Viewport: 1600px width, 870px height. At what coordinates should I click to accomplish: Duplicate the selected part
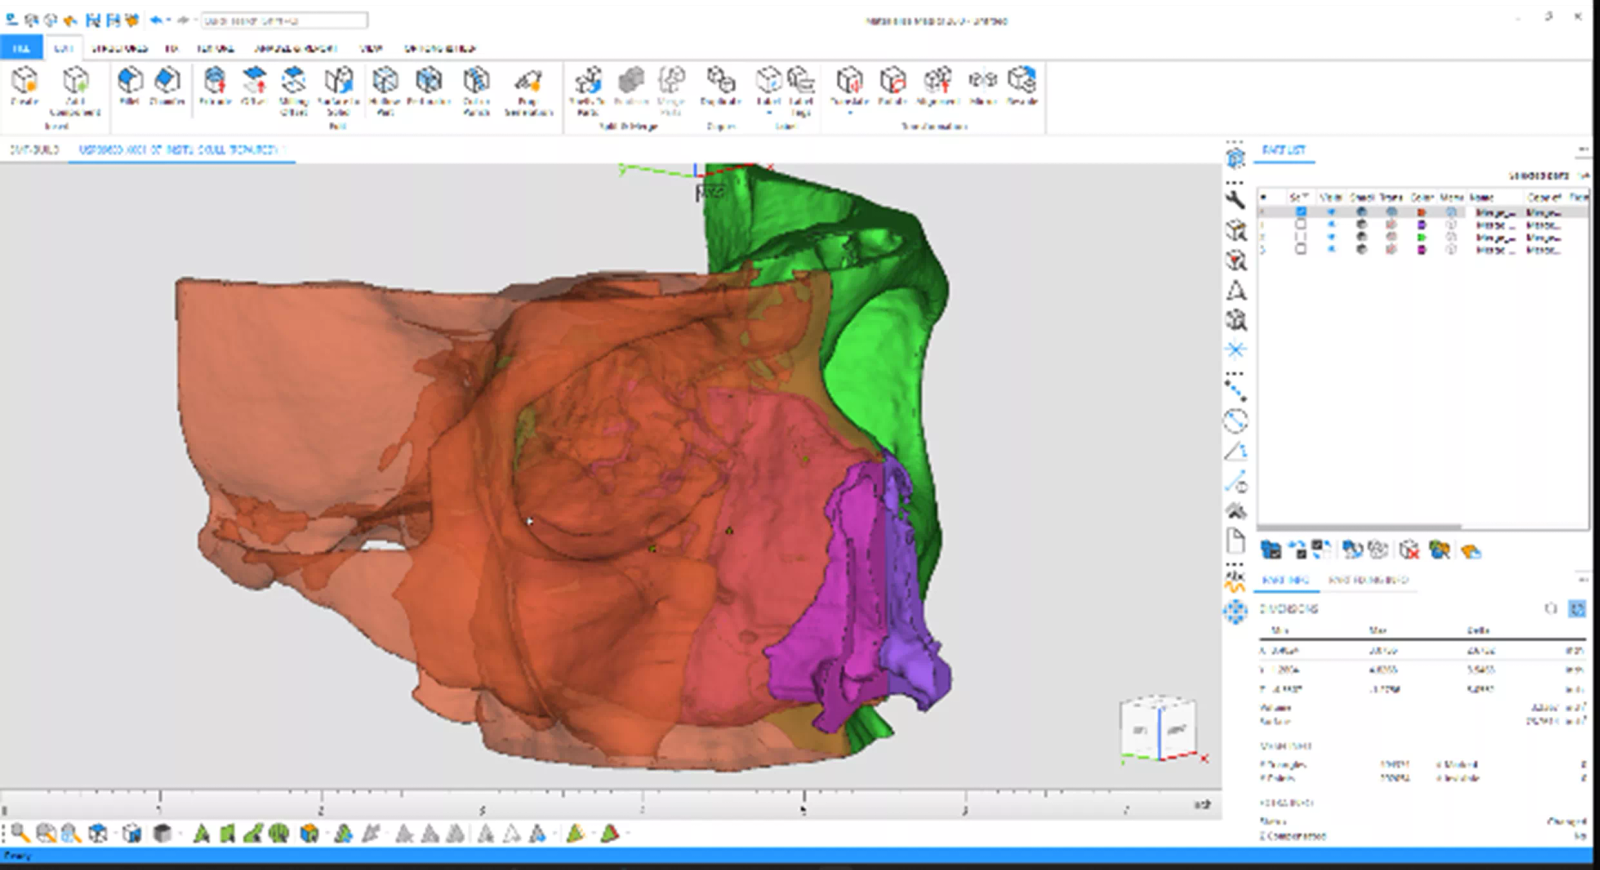point(720,86)
